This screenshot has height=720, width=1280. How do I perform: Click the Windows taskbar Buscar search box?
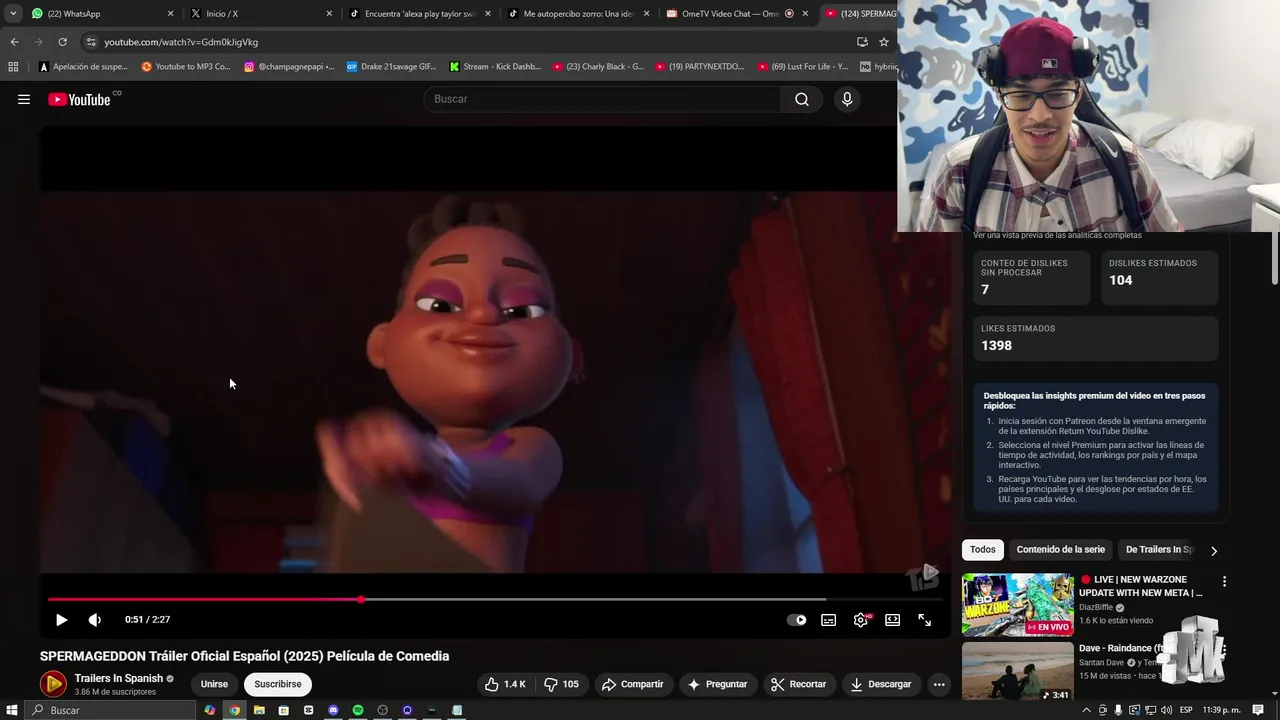pos(110,710)
